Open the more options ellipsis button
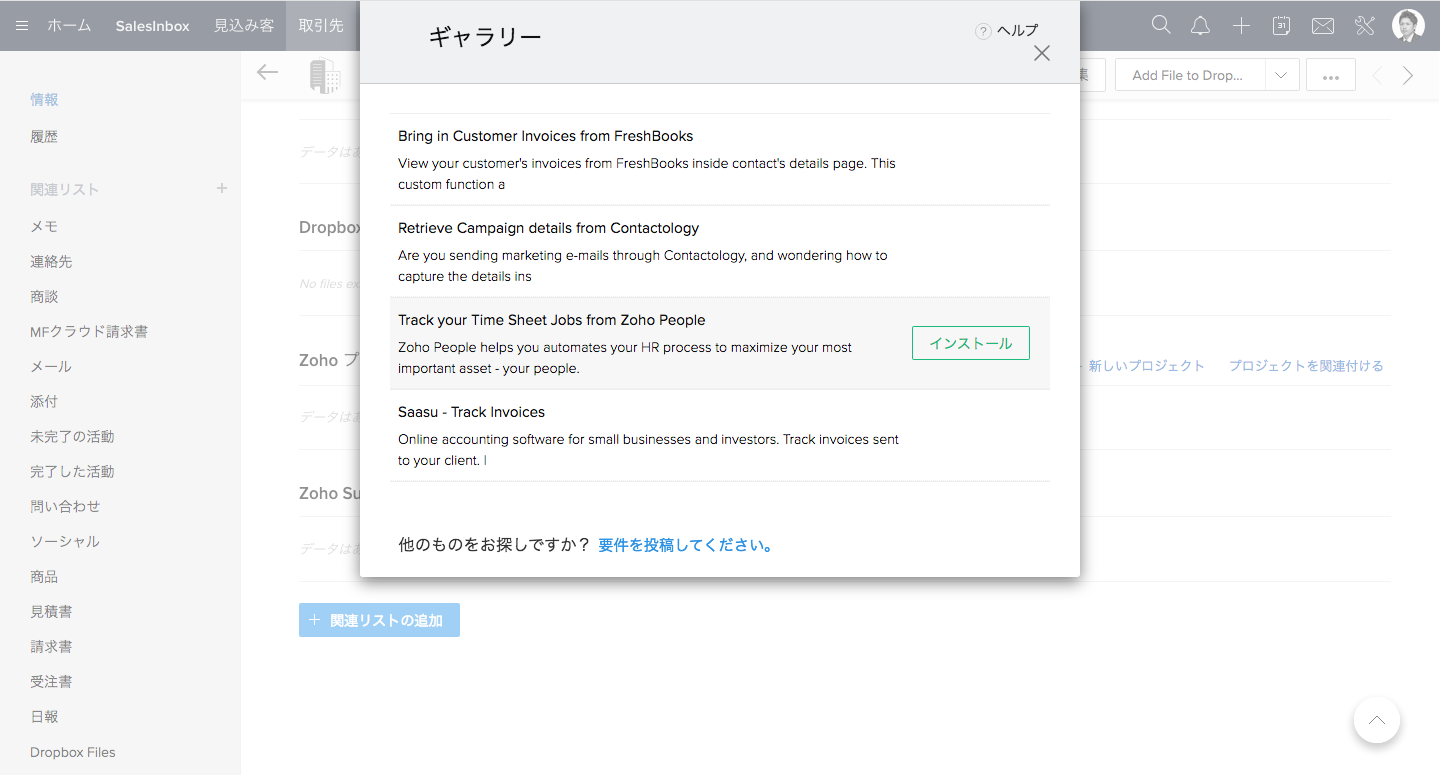This screenshot has height=775, width=1440. (x=1330, y=75)
